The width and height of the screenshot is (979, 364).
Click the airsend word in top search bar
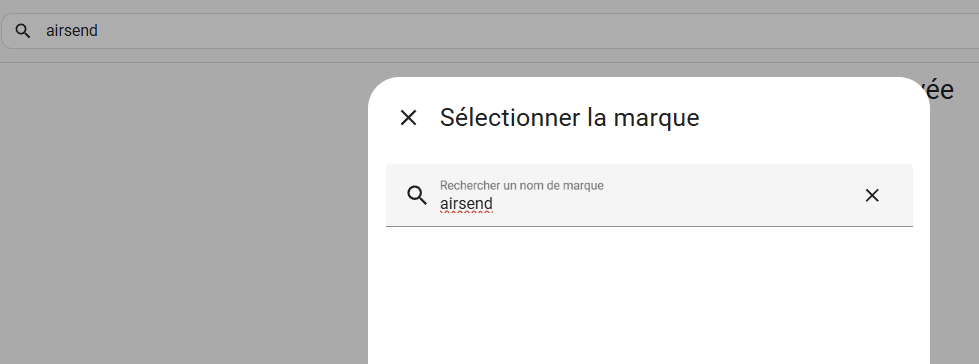click(x=72, y=31)
